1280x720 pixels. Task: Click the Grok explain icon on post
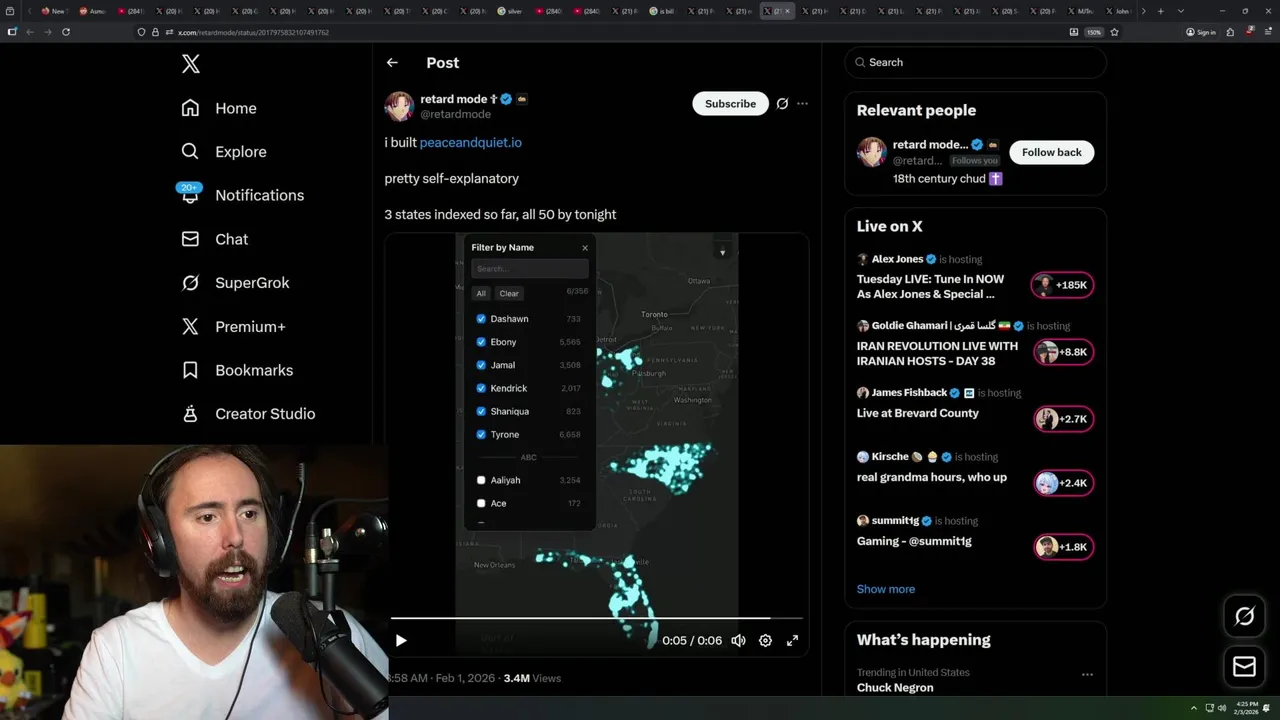(782, 104)
